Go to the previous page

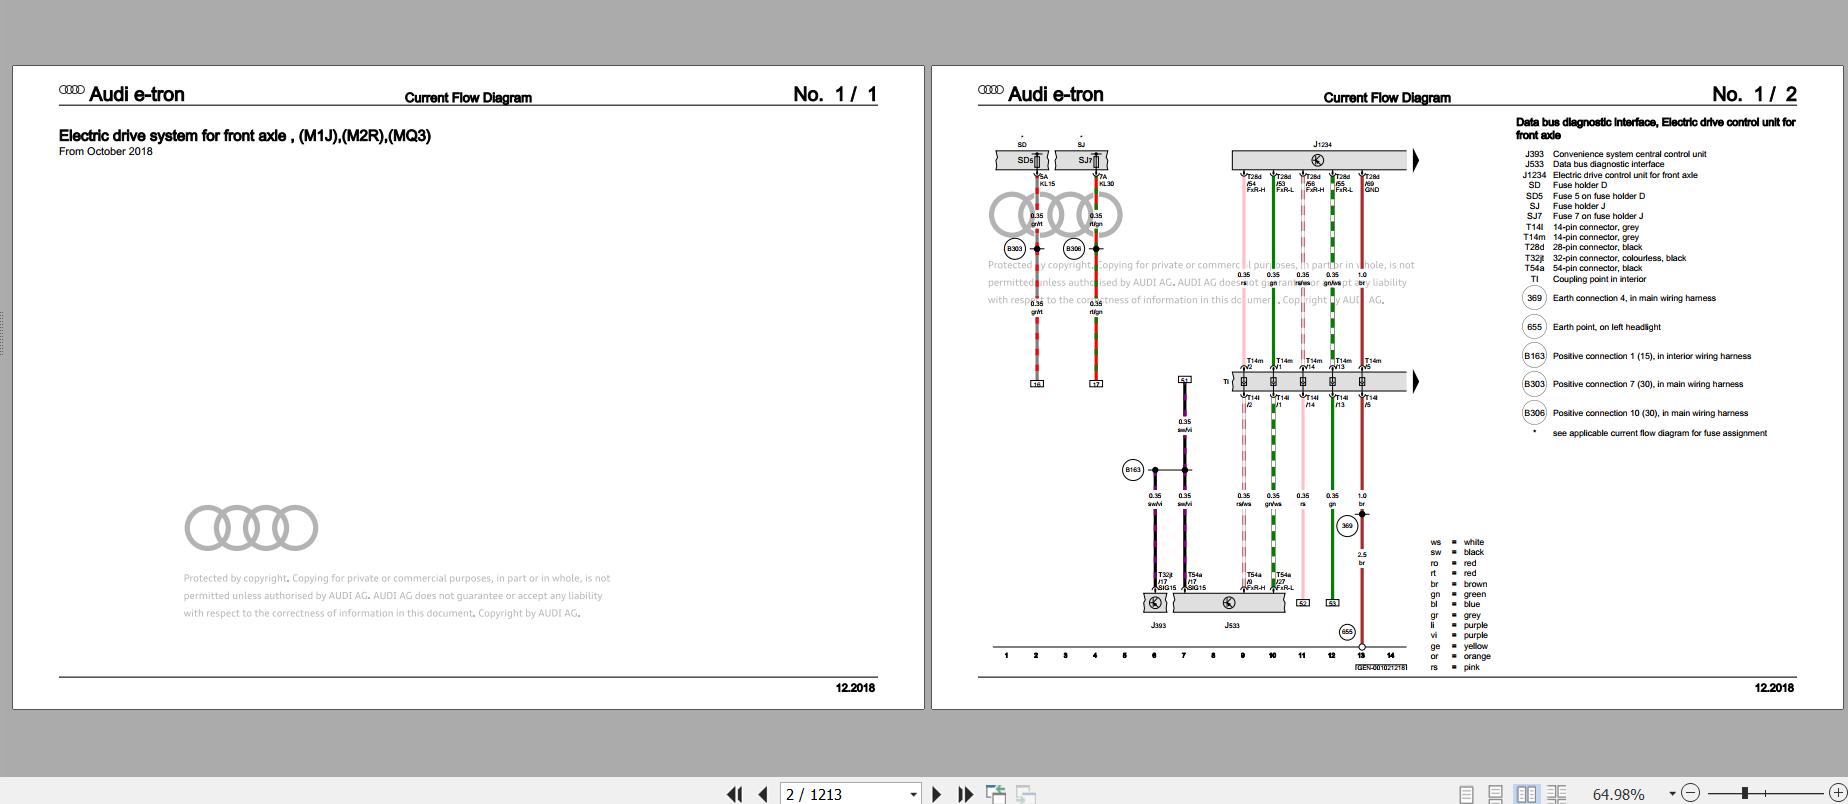coord(763,794)
